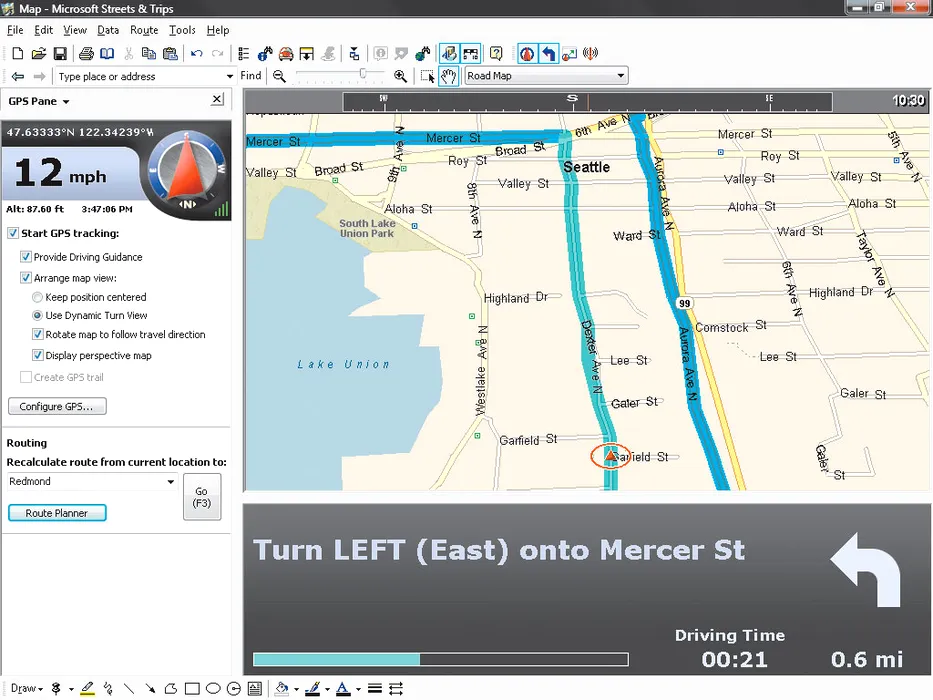Click the Save map toolbar icon
The width and height of the screenshot is (933, 700).
[60, 54]
